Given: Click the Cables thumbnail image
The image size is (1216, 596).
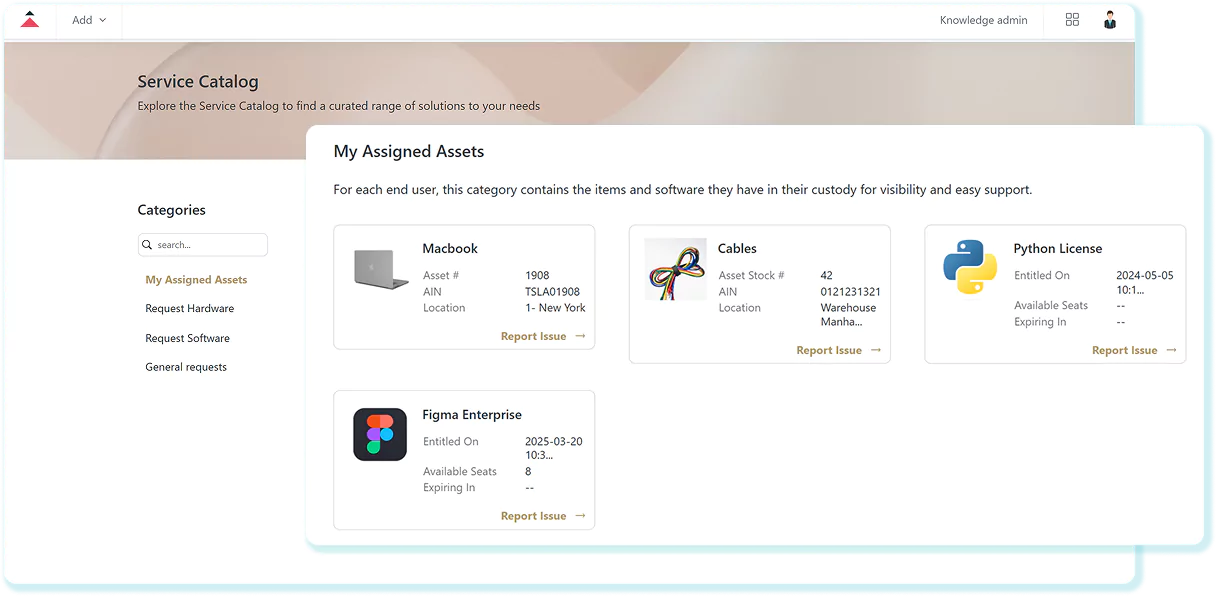Looking at the screenshot, I should tap(675, 269).
